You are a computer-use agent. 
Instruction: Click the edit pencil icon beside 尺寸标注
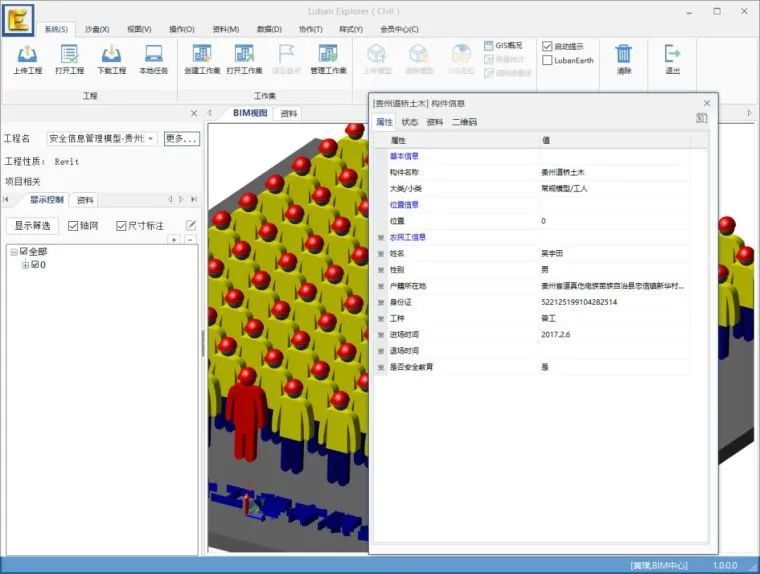pos(191,225)
